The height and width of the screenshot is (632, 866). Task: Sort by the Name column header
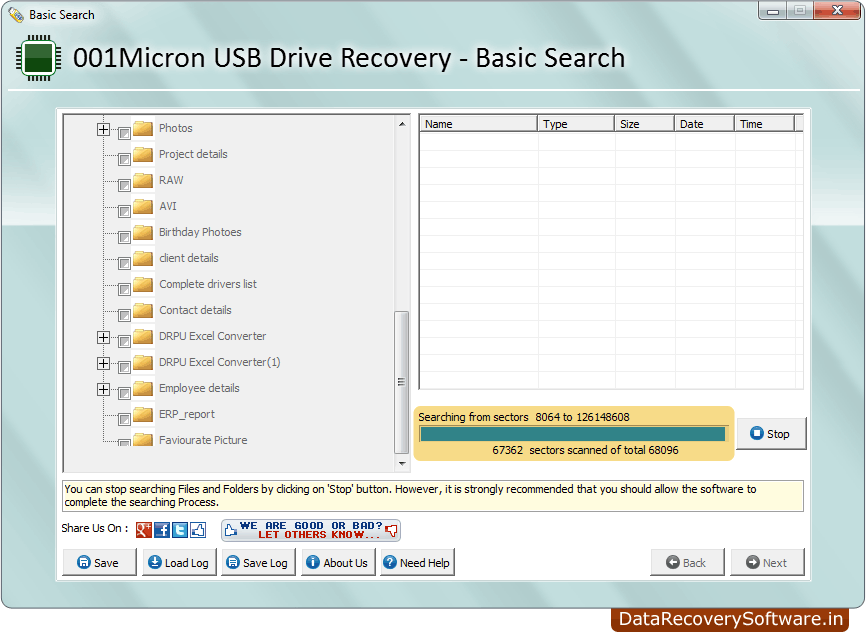click(478, 124)
